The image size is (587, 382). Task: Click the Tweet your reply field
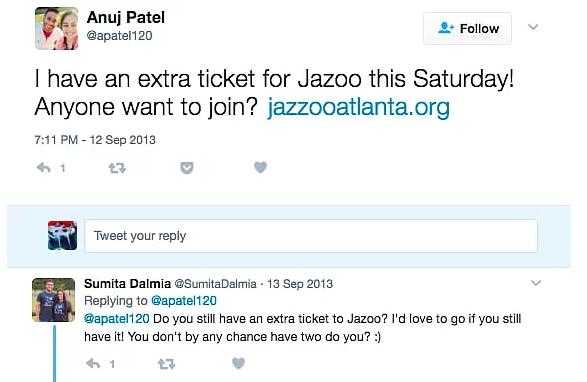[x=311, y=236]
